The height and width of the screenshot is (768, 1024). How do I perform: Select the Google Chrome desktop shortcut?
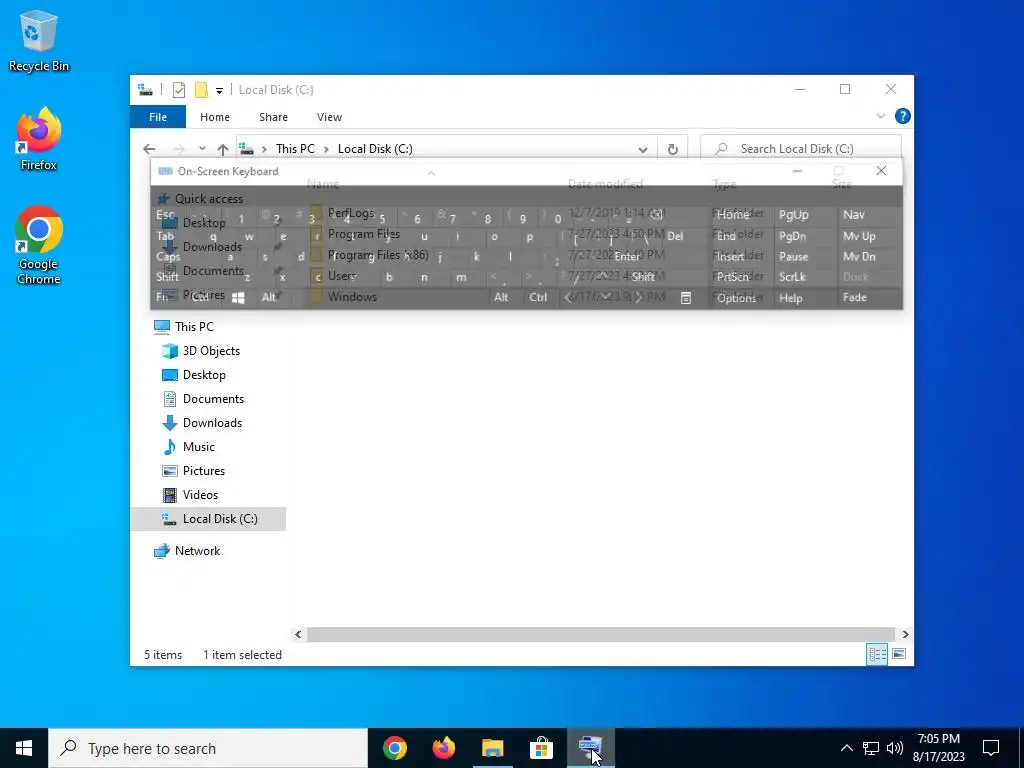coord(39,245)
